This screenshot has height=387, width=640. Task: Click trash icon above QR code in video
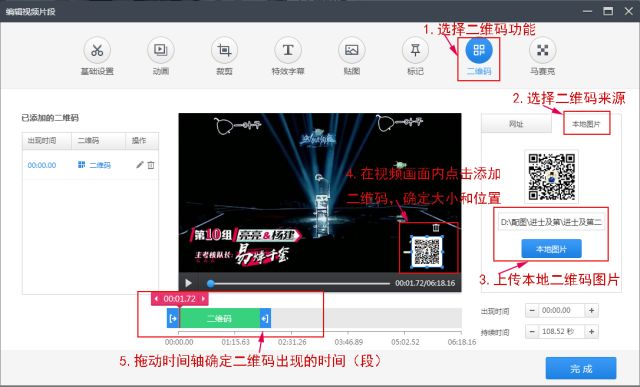436,228
